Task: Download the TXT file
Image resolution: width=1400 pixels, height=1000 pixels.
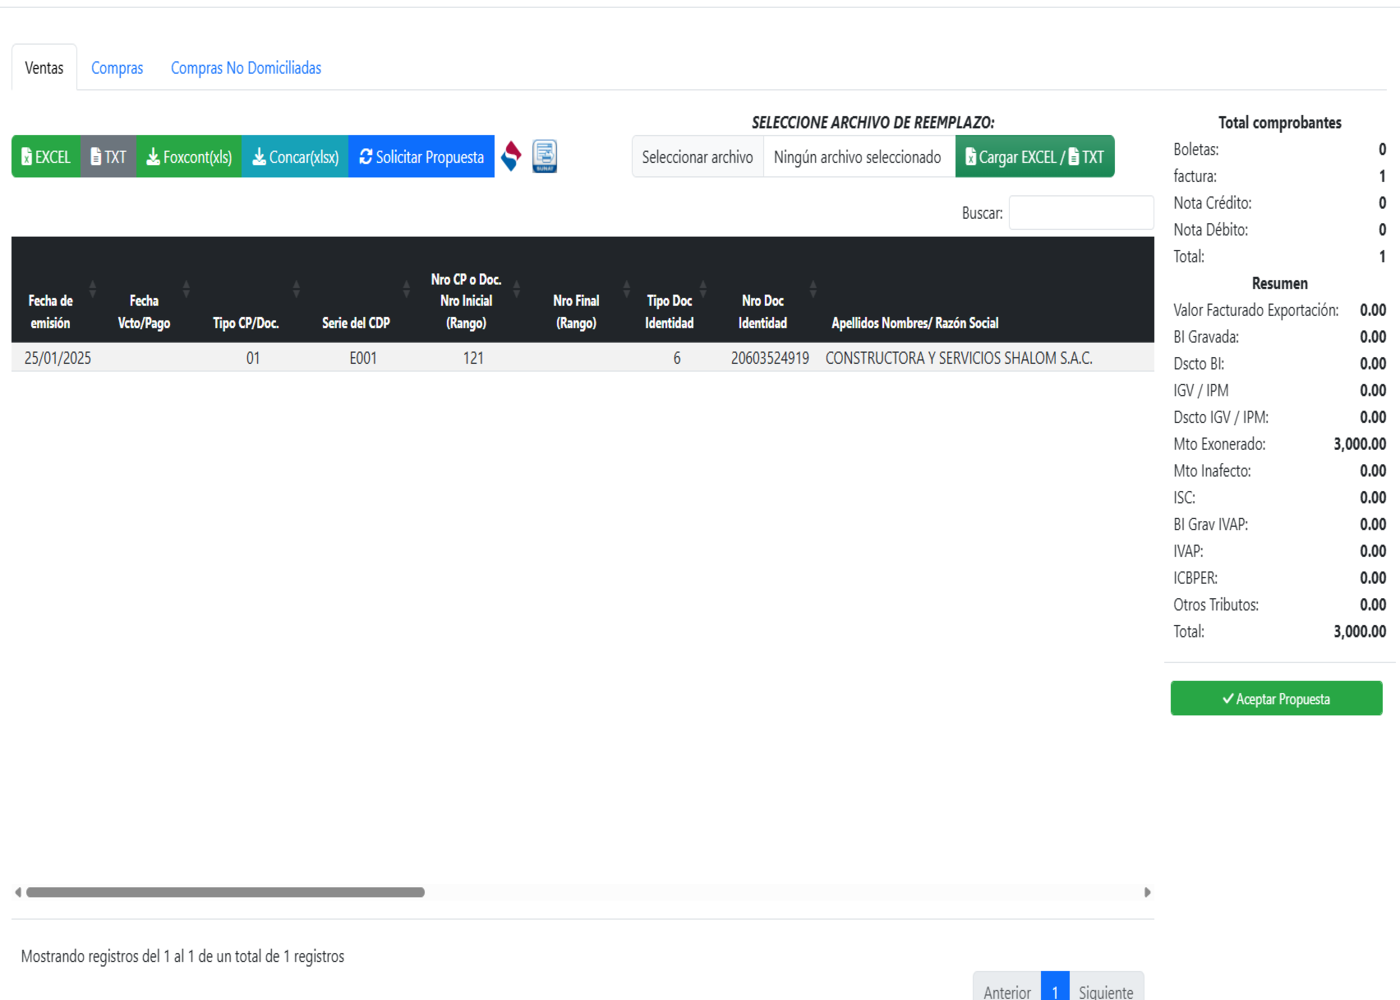Action: tap(108, 157)
